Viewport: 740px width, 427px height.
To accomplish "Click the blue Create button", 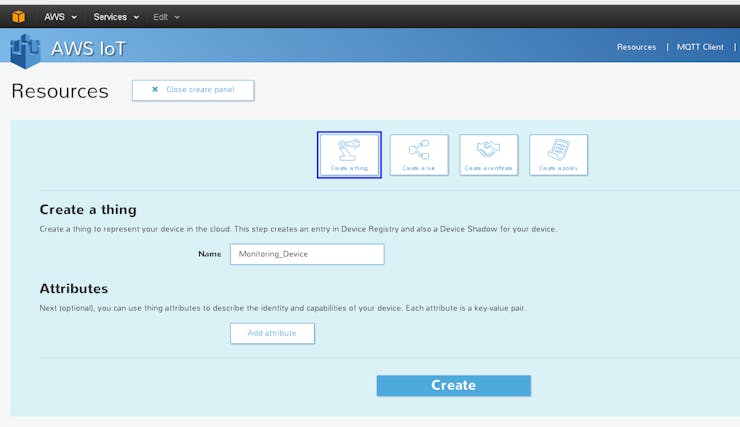I will (454, 385).
